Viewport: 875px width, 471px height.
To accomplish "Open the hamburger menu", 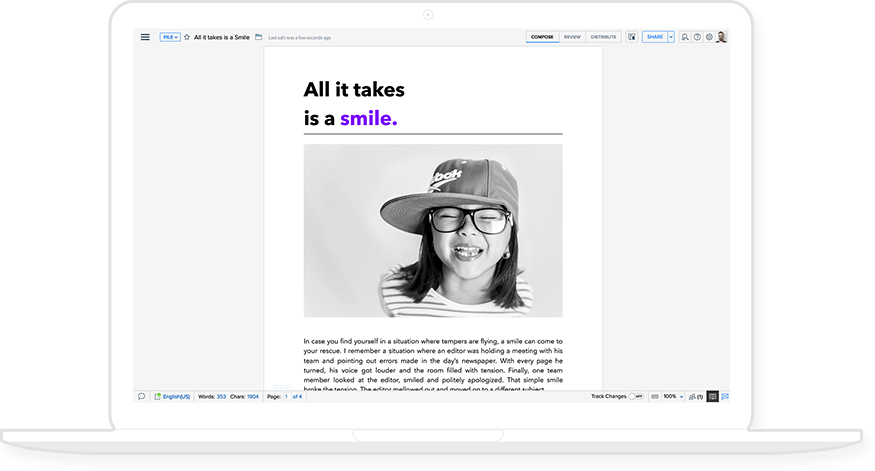I will click(145, 37).
